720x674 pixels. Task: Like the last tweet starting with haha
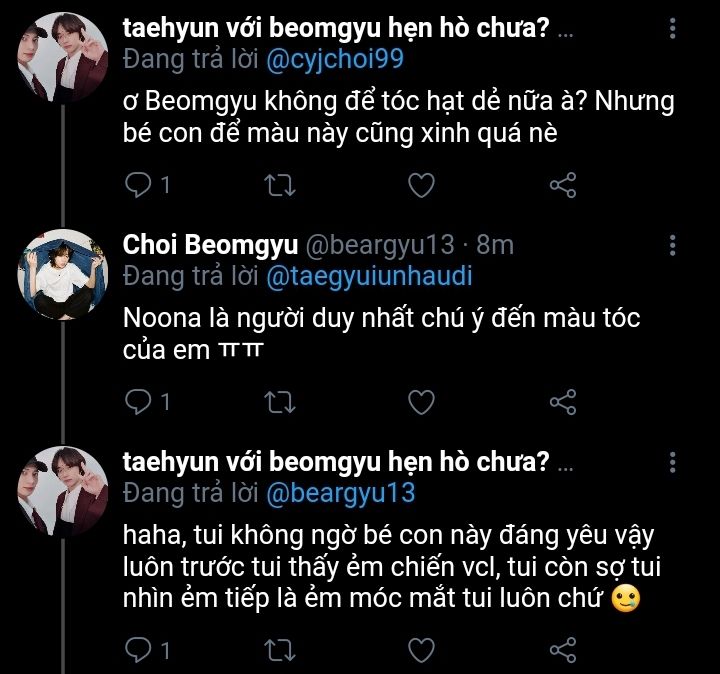[x=422, y=651]
